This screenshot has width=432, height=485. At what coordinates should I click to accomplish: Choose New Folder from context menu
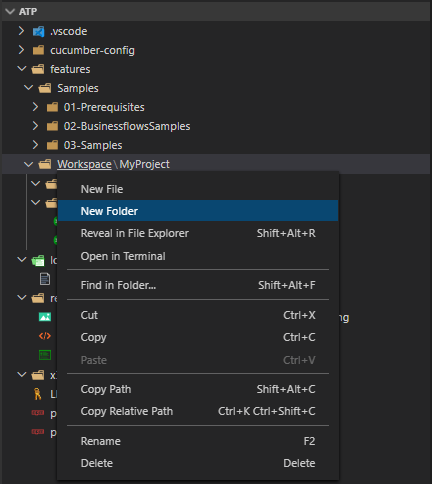click(x=198, y=211)
